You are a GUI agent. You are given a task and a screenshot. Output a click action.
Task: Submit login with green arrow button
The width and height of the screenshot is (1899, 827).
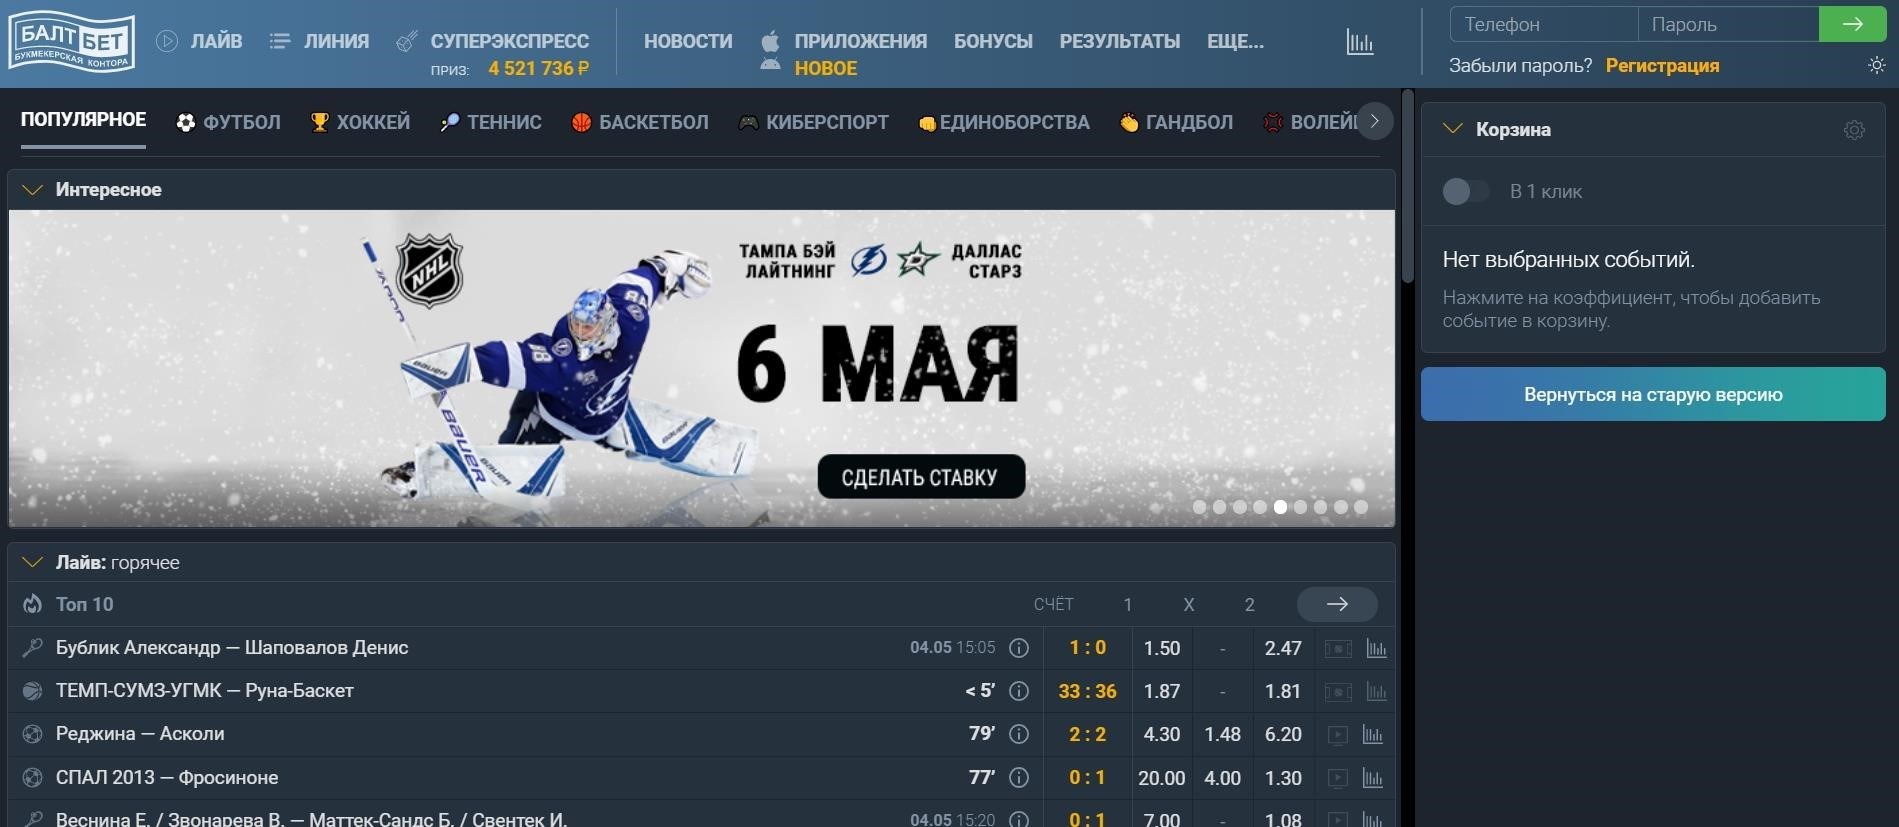pyautogui.click(x=1852, y=24)
